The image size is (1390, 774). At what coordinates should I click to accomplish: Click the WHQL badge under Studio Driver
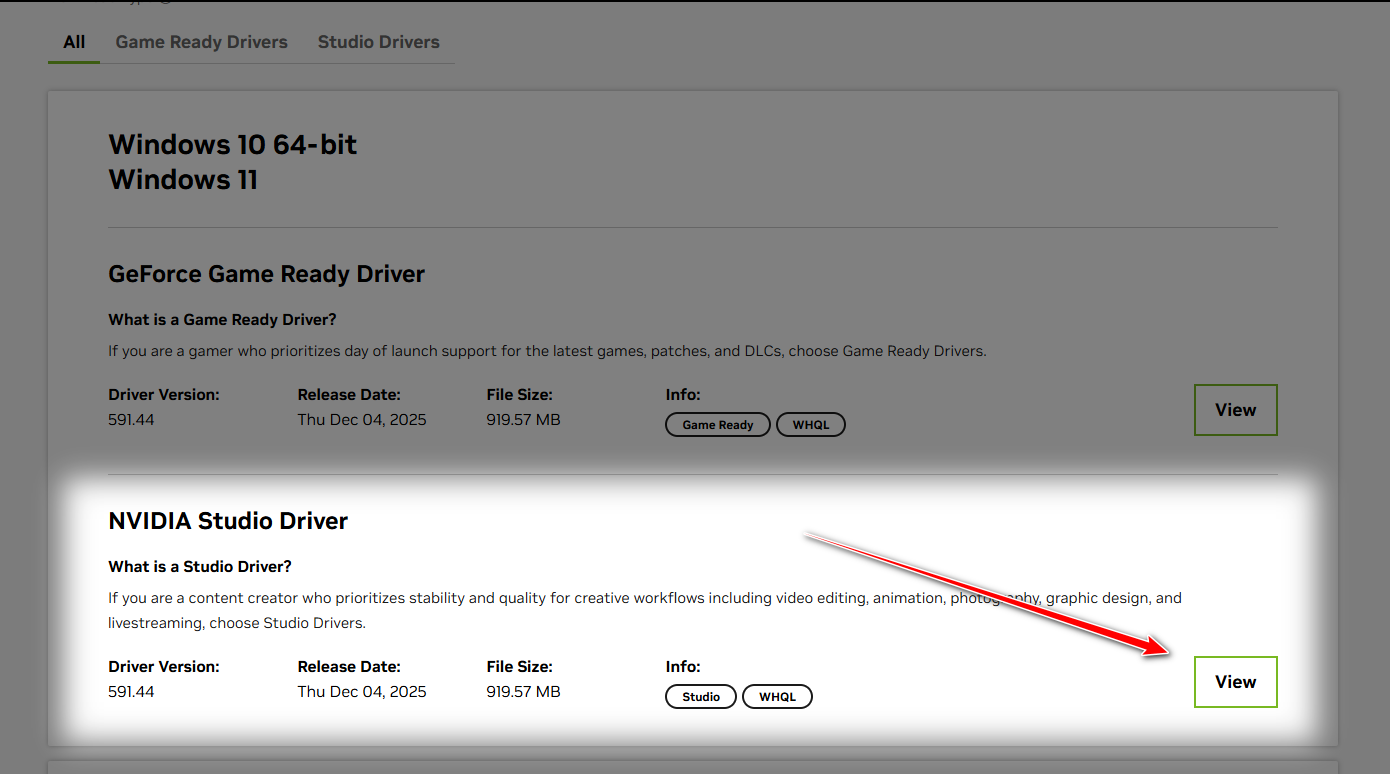click(x=777, y=697)
